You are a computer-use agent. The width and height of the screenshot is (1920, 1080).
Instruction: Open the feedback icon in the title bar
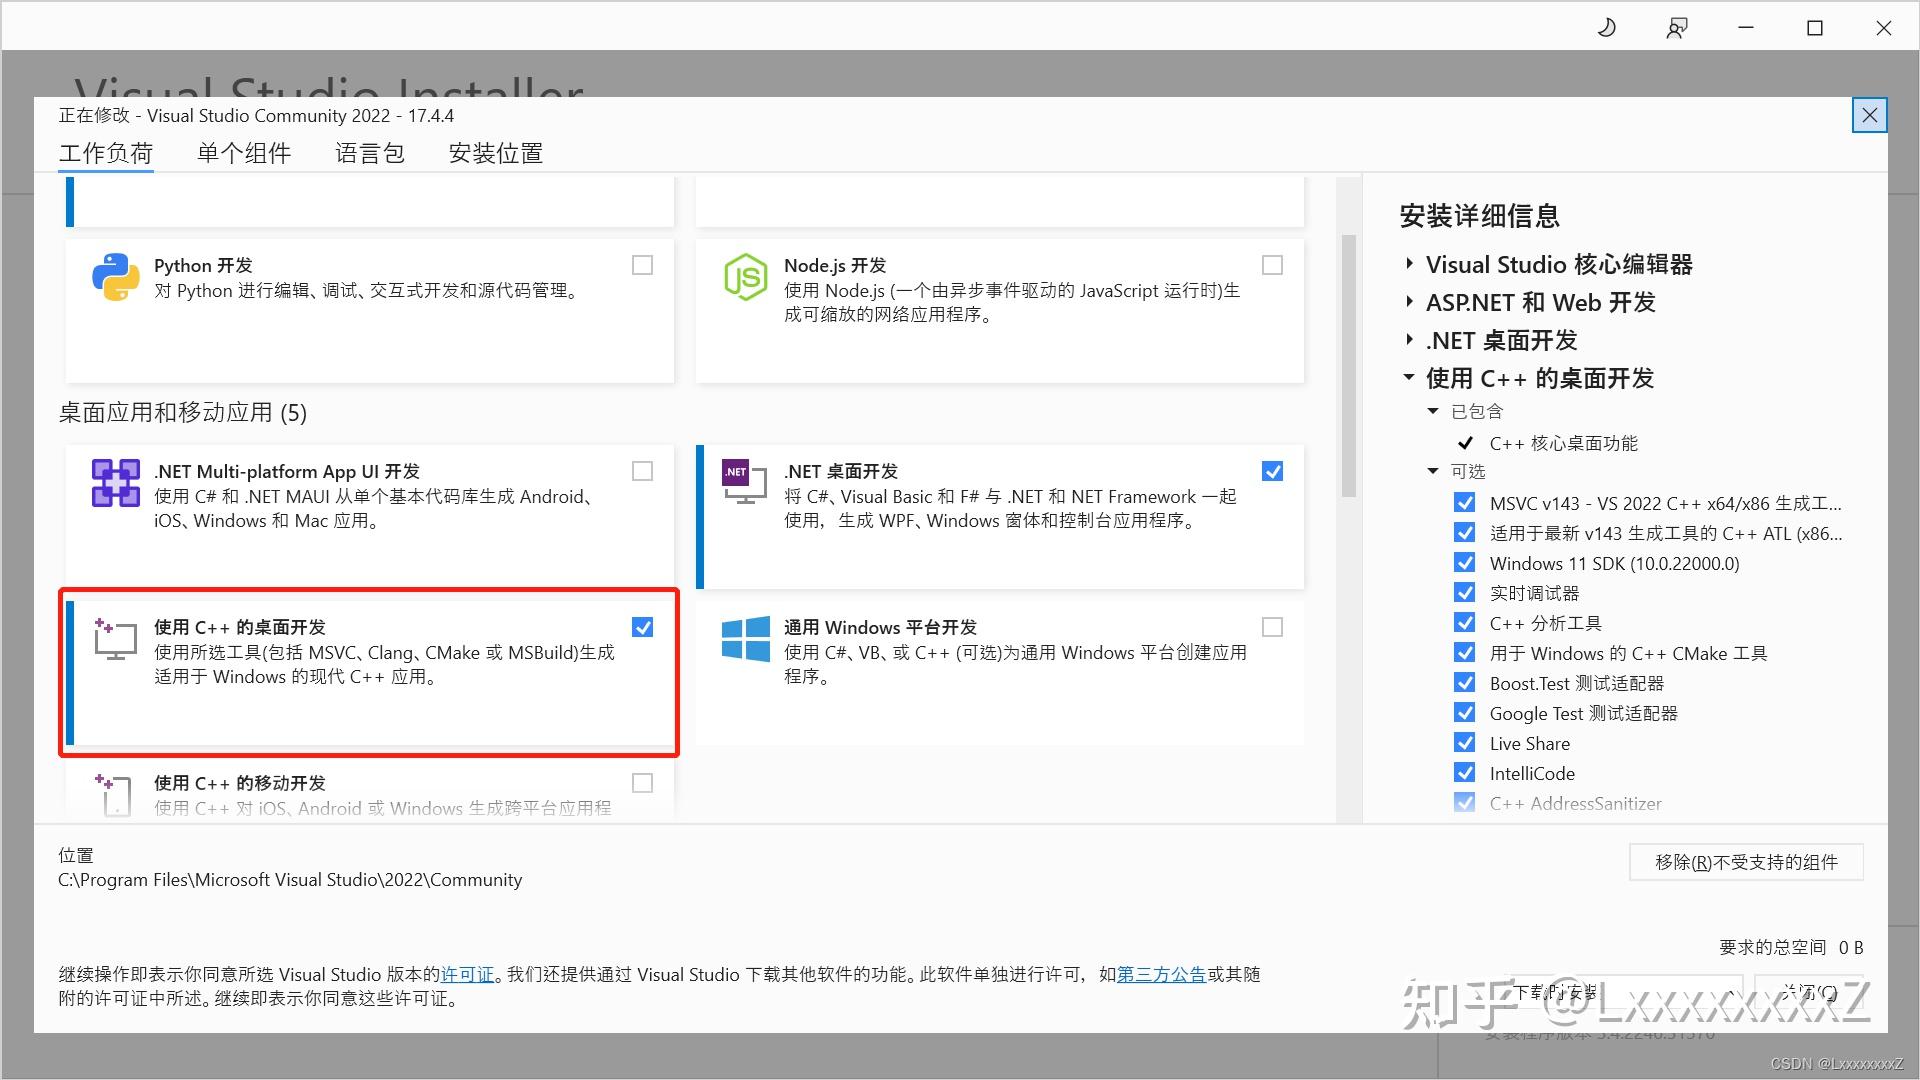(x=1676, y=27)
